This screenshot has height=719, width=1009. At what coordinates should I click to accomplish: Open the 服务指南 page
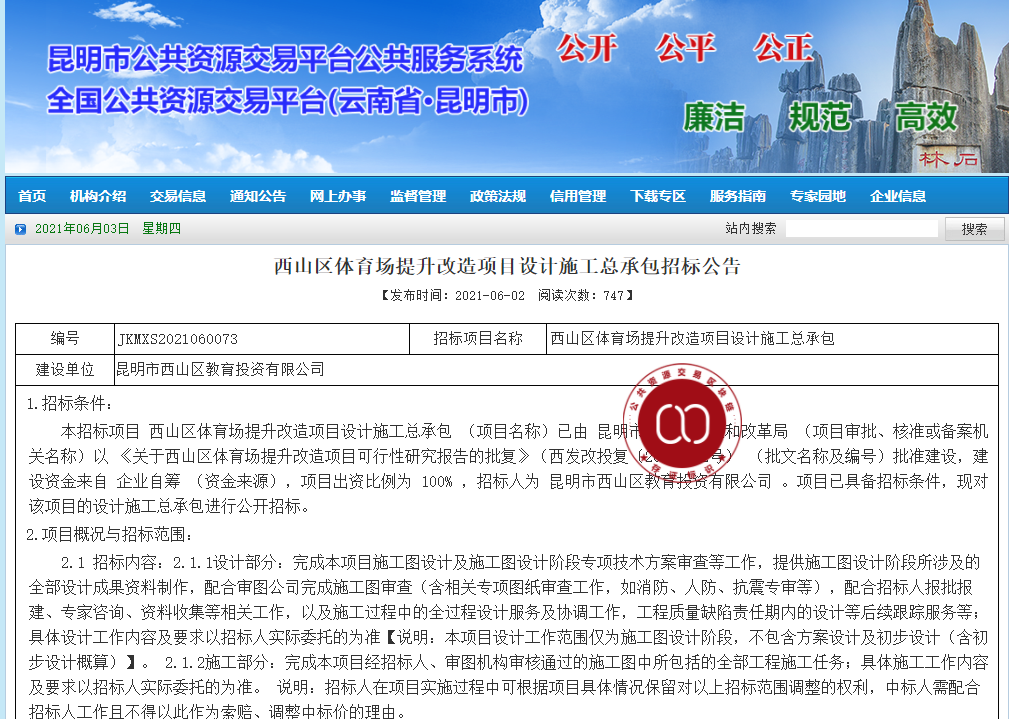click(x=737, y=196)
